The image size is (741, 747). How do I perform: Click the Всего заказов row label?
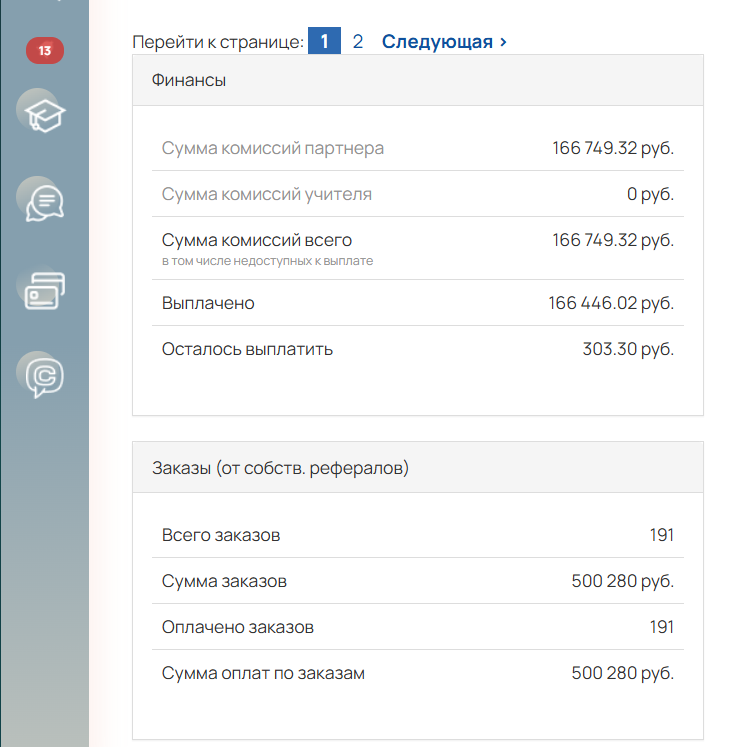tap(221, 535)
